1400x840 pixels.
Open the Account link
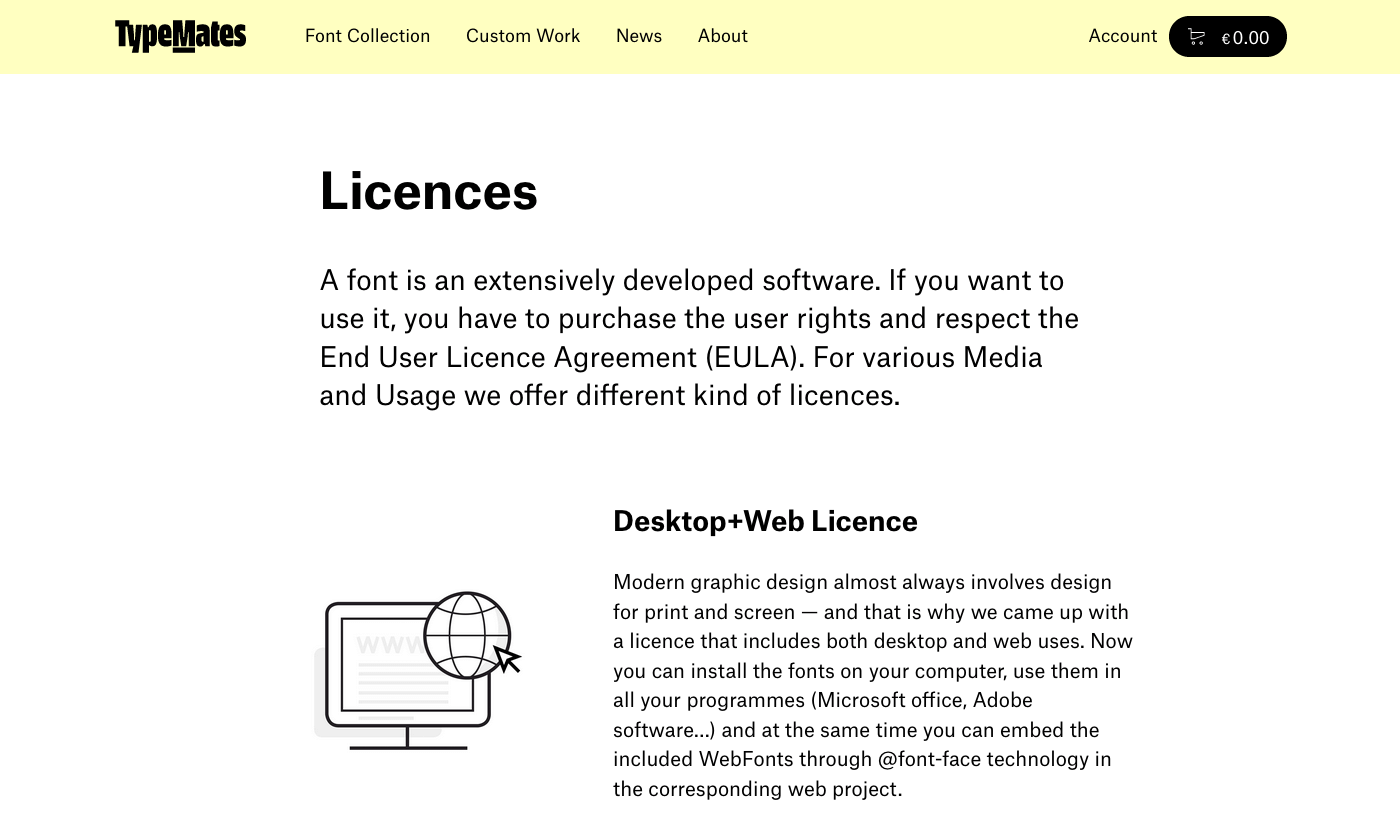coord(1122,36)
